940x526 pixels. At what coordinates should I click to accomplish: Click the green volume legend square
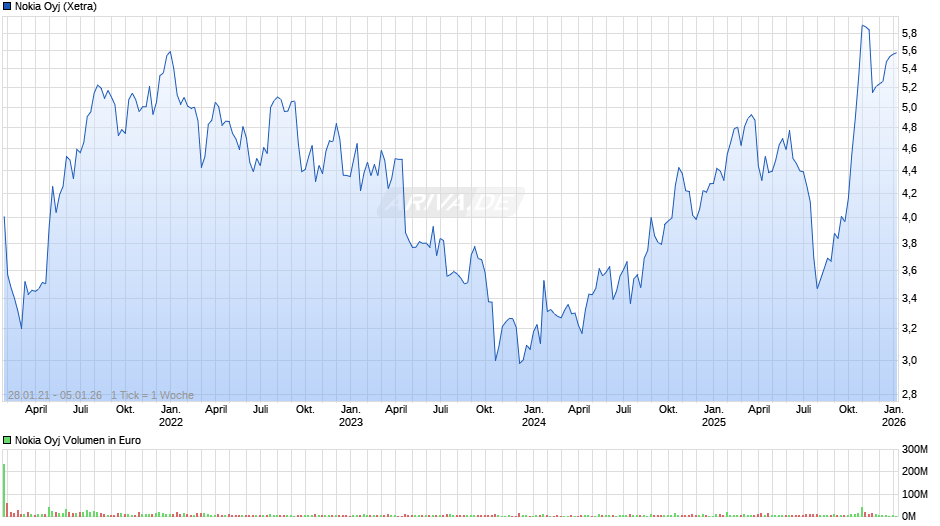pyautogui.click(x=7, y=440)
